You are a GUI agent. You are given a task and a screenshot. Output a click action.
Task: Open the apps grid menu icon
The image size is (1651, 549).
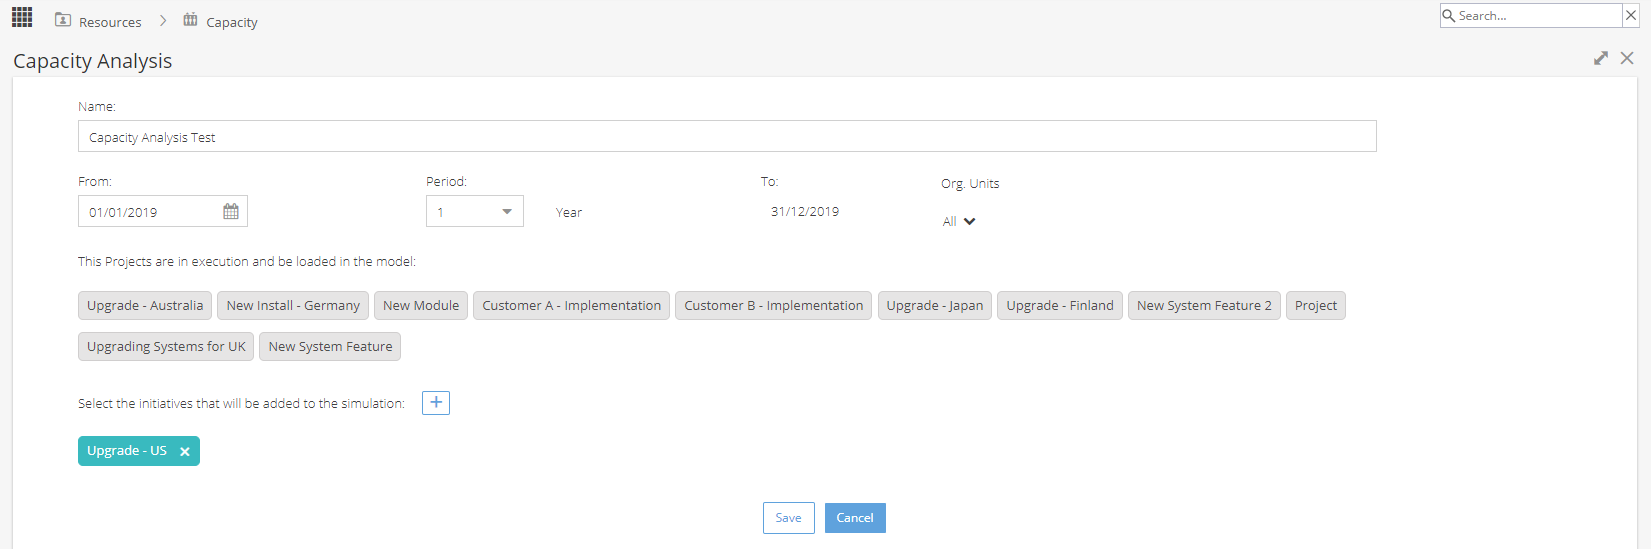[x=22, y=17]
